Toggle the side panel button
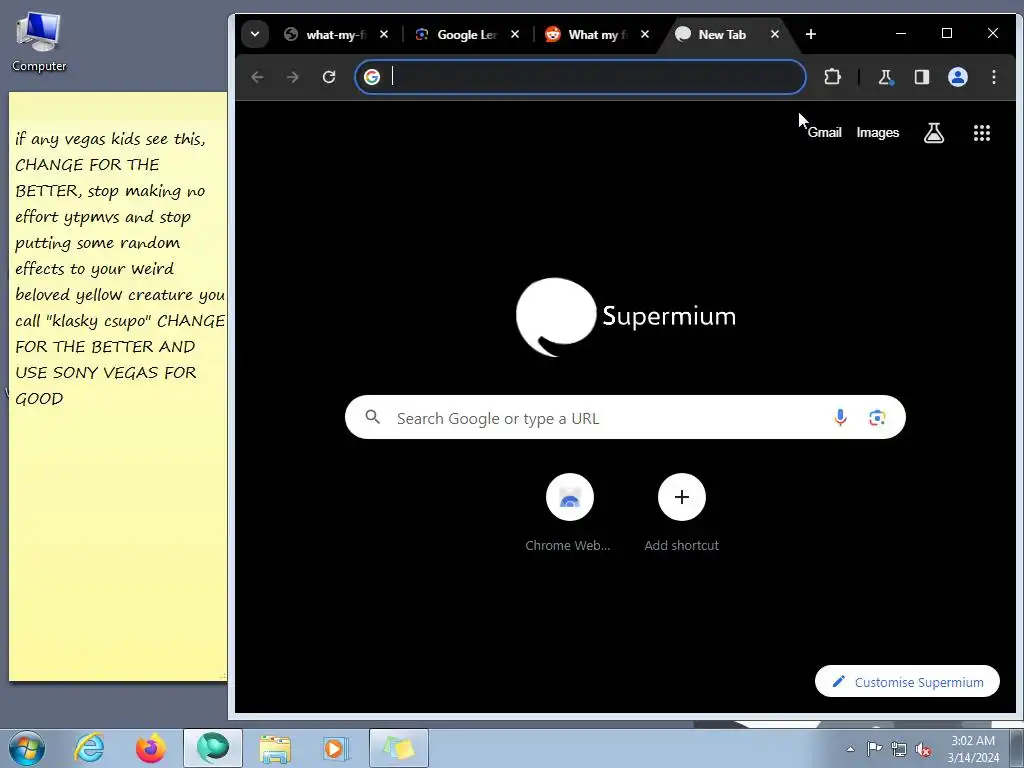 pyautogui.click(x=921, y=77)
